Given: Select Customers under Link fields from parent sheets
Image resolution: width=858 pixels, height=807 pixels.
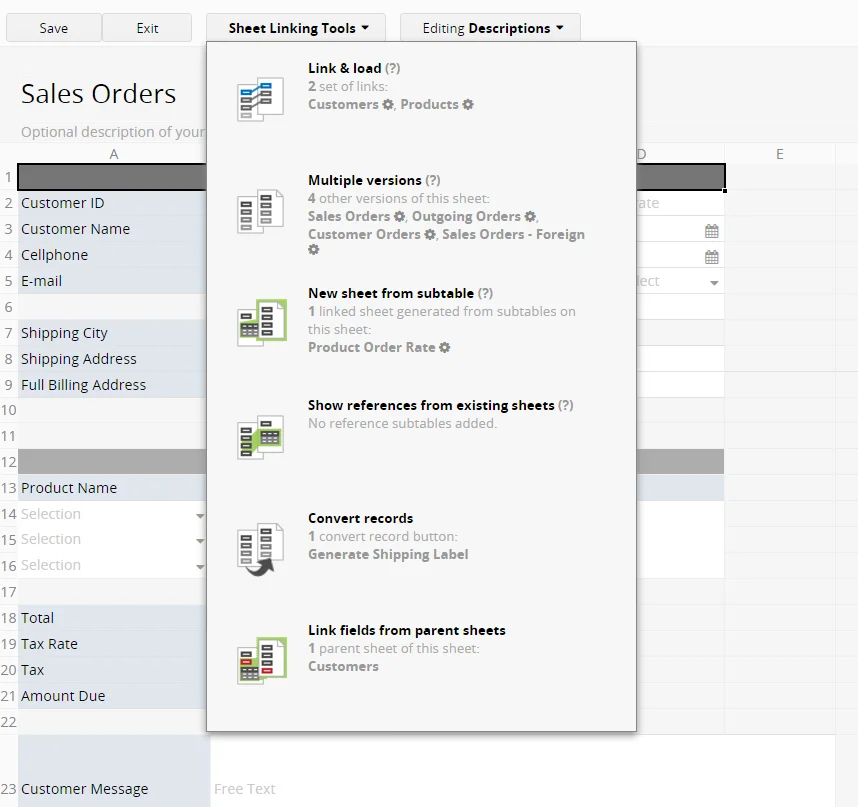Looking at the screenshot, I should point(343,666).
